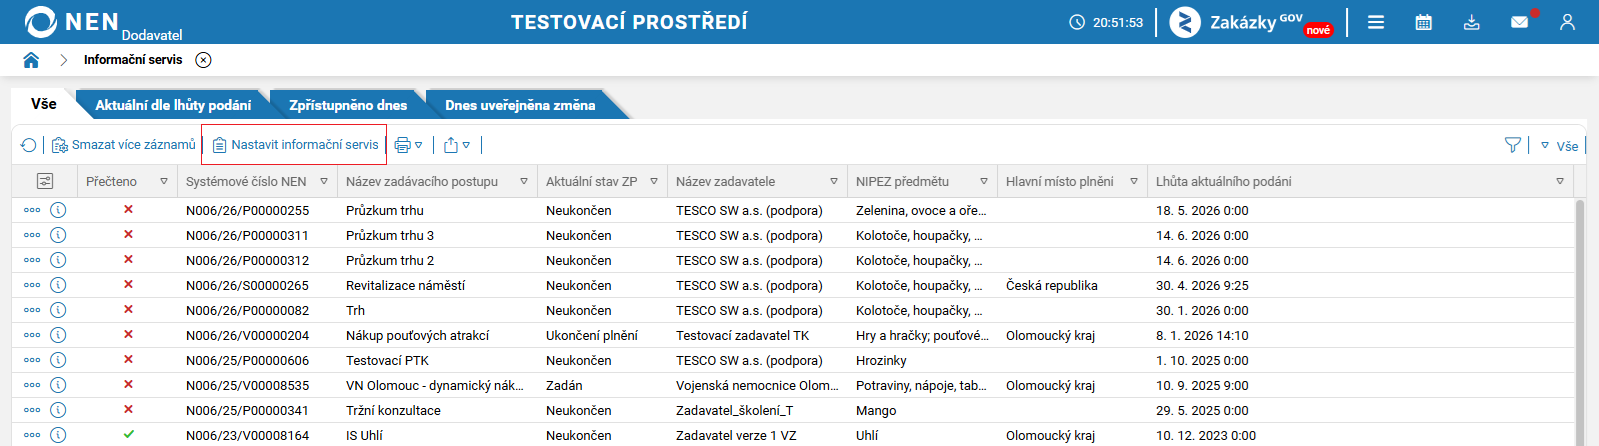The width and height of the screenshot is (1599, 446).
Task: Click the Zakázky GOV logo
Action: point(1251,22)
